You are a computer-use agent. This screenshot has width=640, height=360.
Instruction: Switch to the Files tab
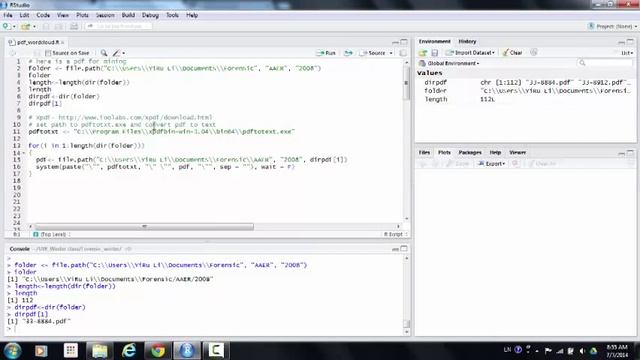[424, 152]
